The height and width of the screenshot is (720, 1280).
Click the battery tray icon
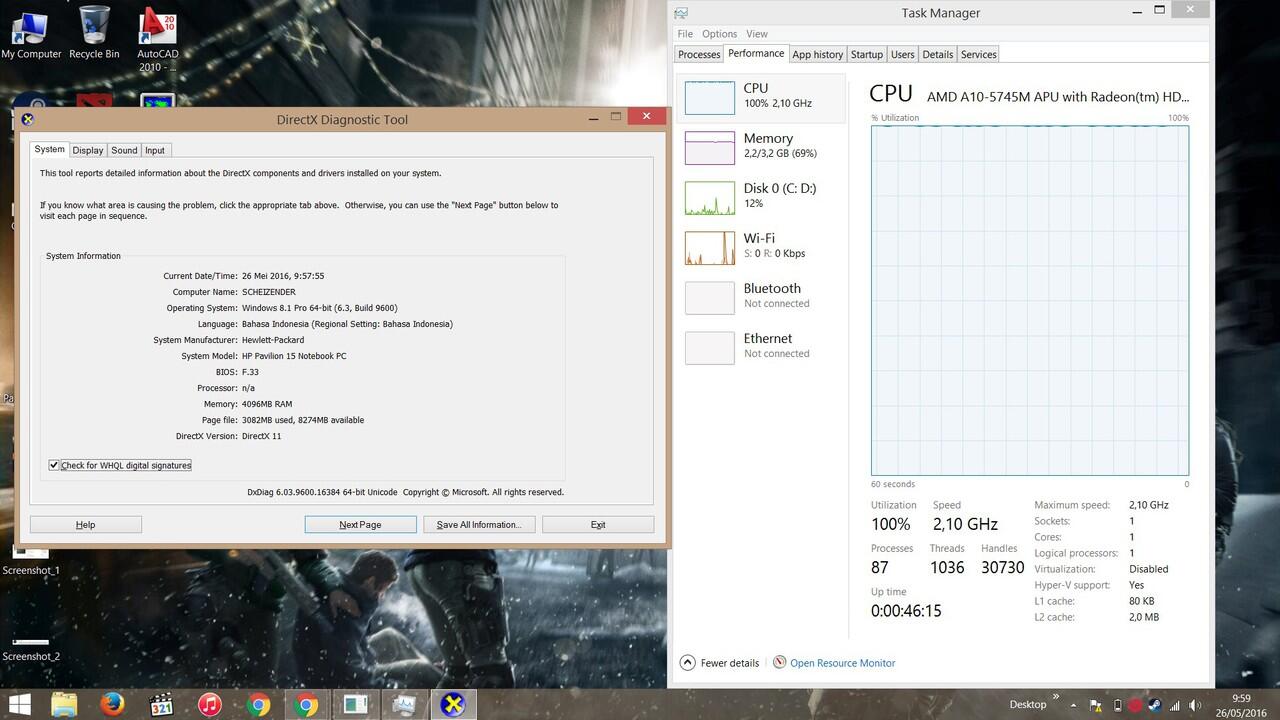[x=1117, y=705]
